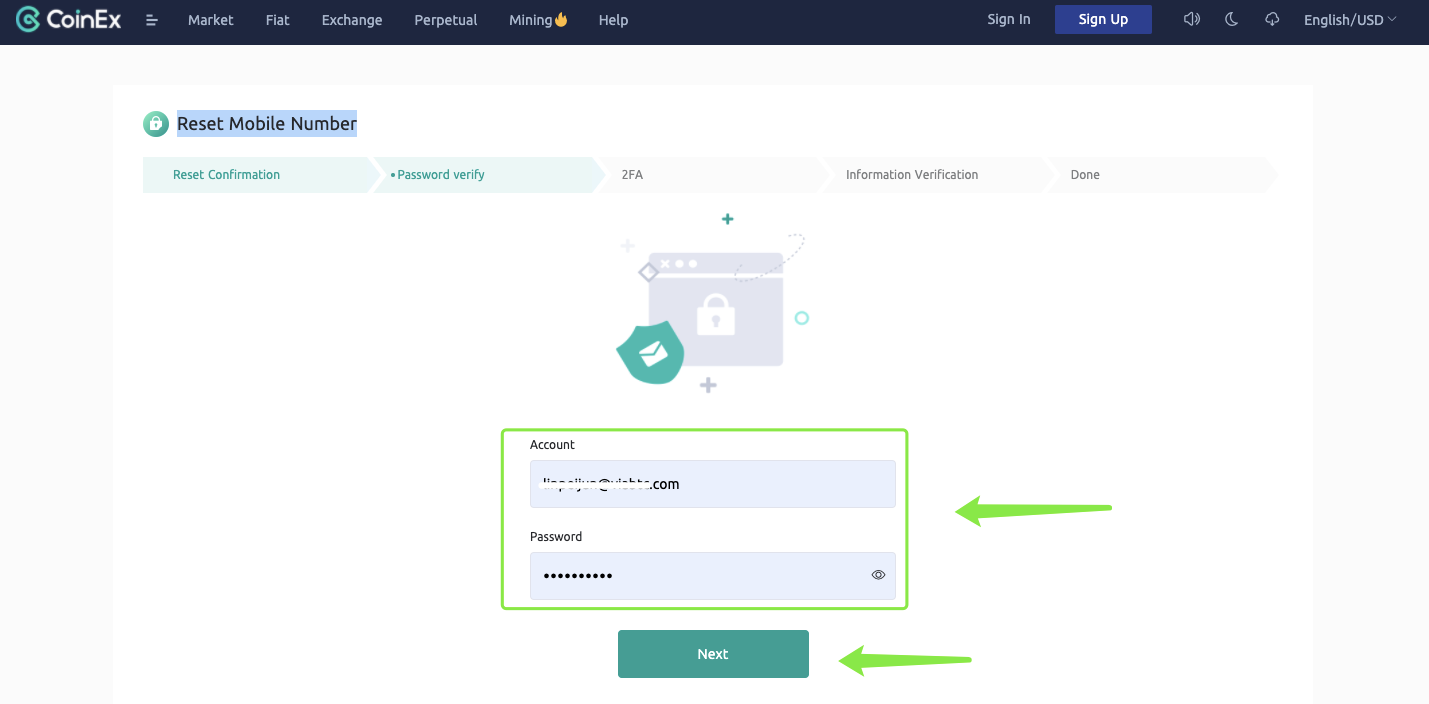Click the Next button
1429x704 pixels.
coord(712,653)
